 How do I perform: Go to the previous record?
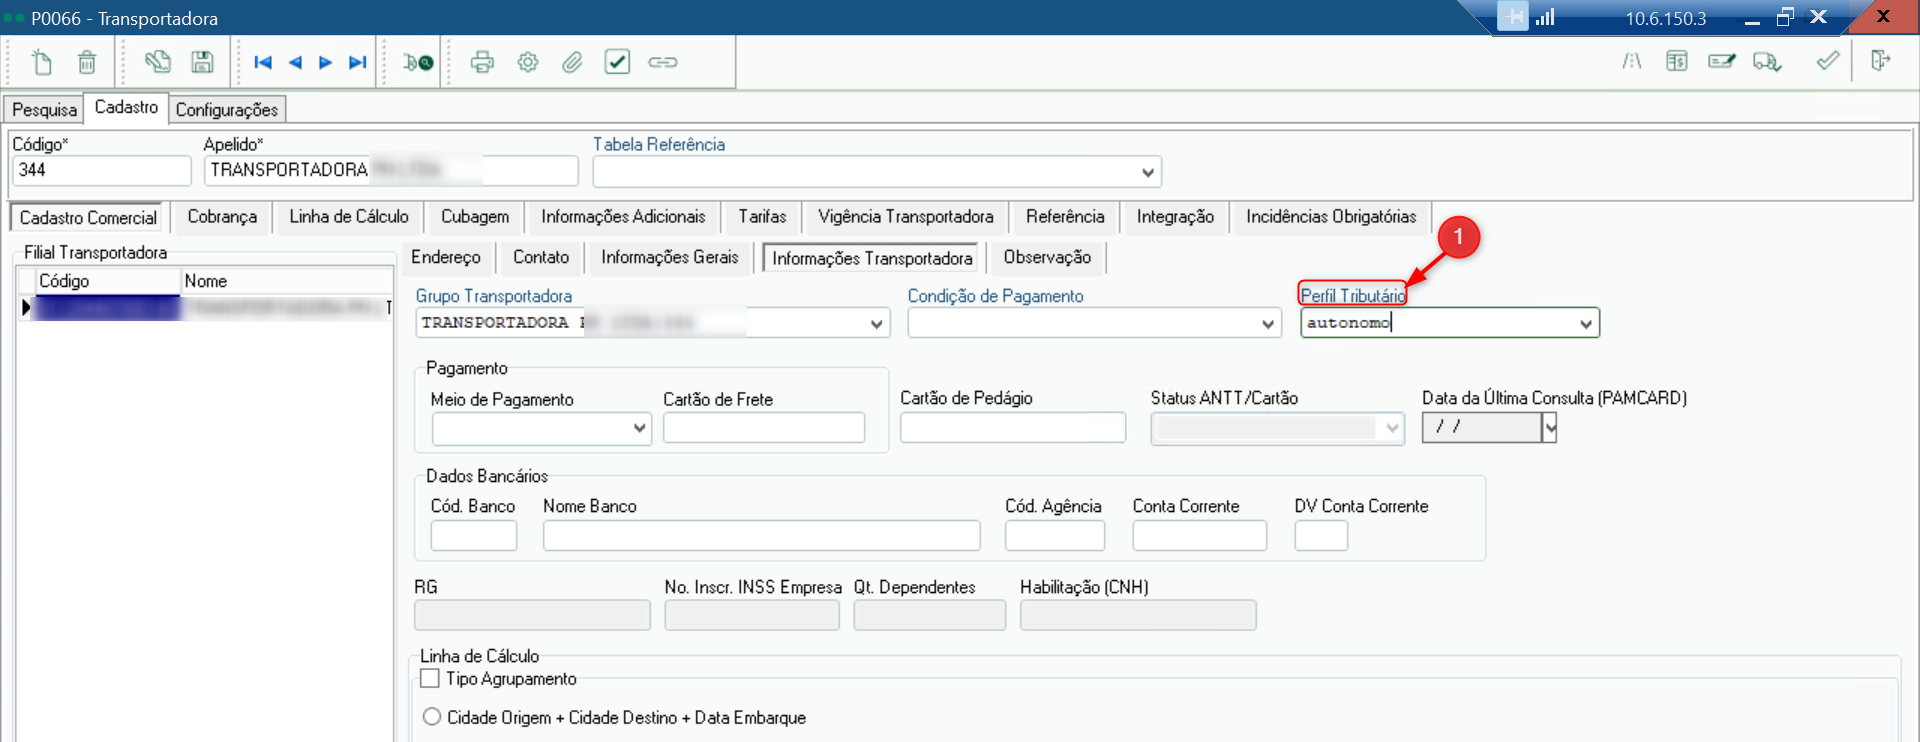pos(295,62)
